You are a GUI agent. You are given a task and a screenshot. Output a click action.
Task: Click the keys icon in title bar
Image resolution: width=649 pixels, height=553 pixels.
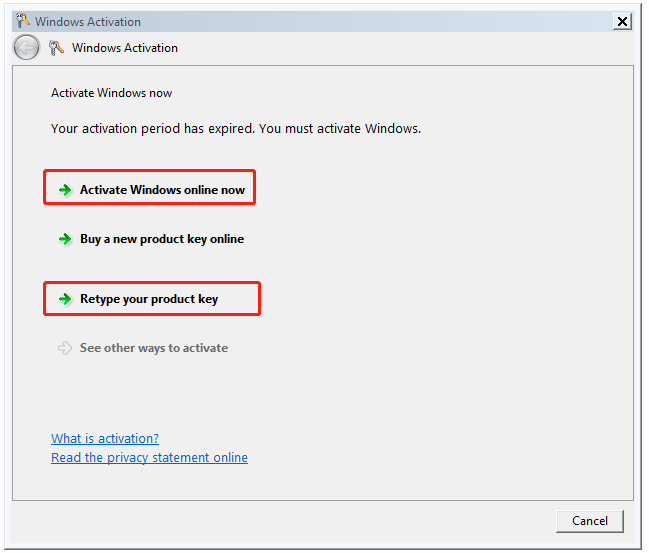tap(23, 21)
